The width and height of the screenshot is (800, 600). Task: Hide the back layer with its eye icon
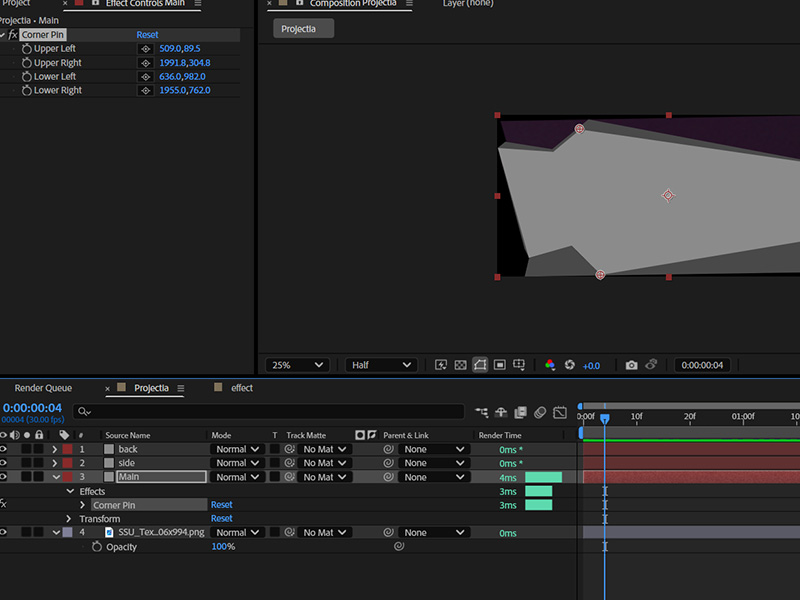tap(3, 449)
